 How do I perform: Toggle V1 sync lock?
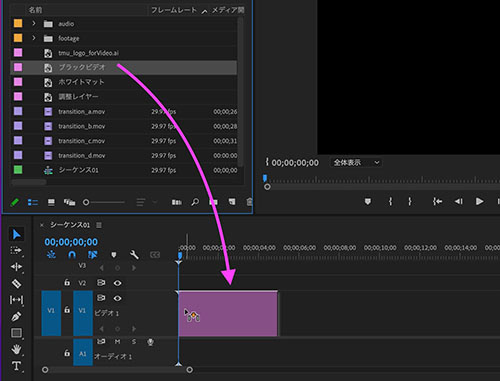101,298
